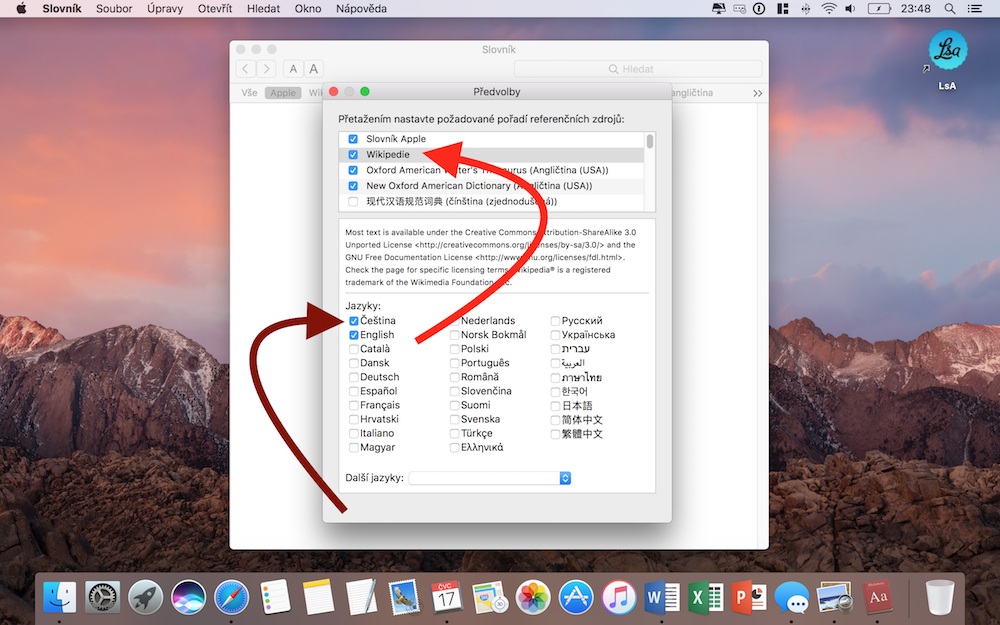Screen dimensions: 1000x625
Task: Uncheck Oxford American Writer's Thesaurus source
Action: pyautogui.click(x=353, y=170)
